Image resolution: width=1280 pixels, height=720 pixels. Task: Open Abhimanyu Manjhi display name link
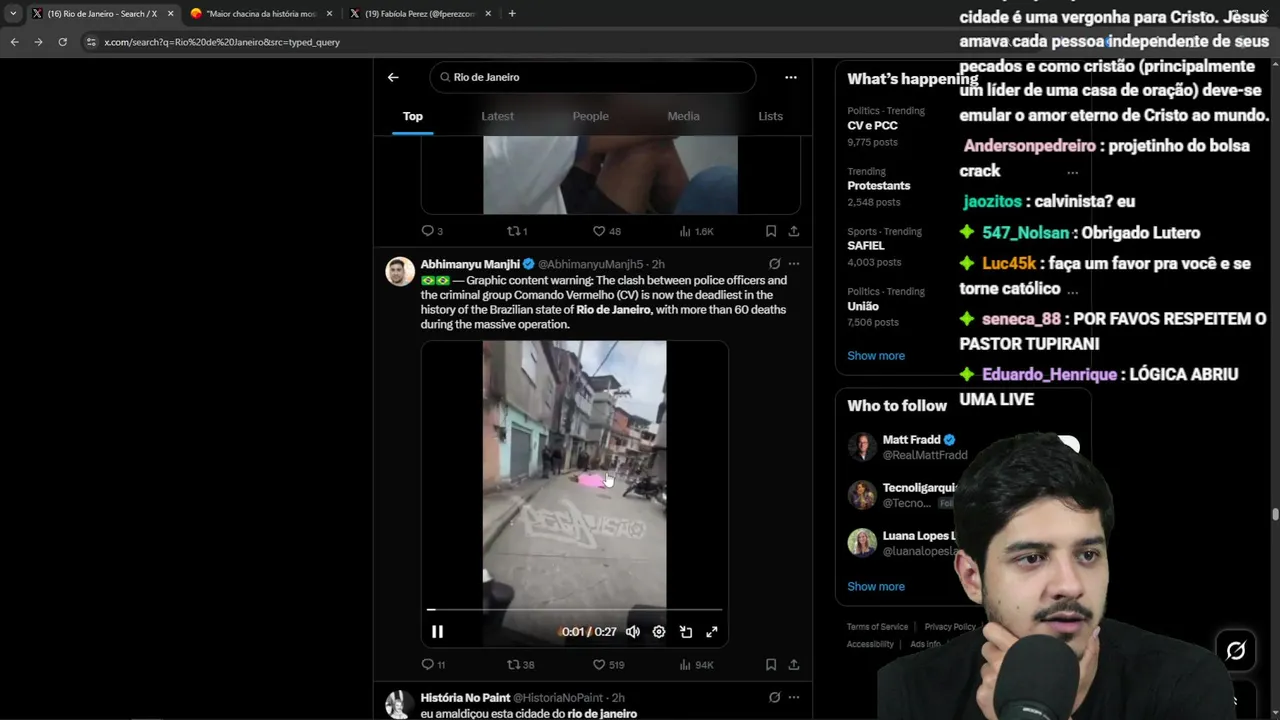(470, 264)
